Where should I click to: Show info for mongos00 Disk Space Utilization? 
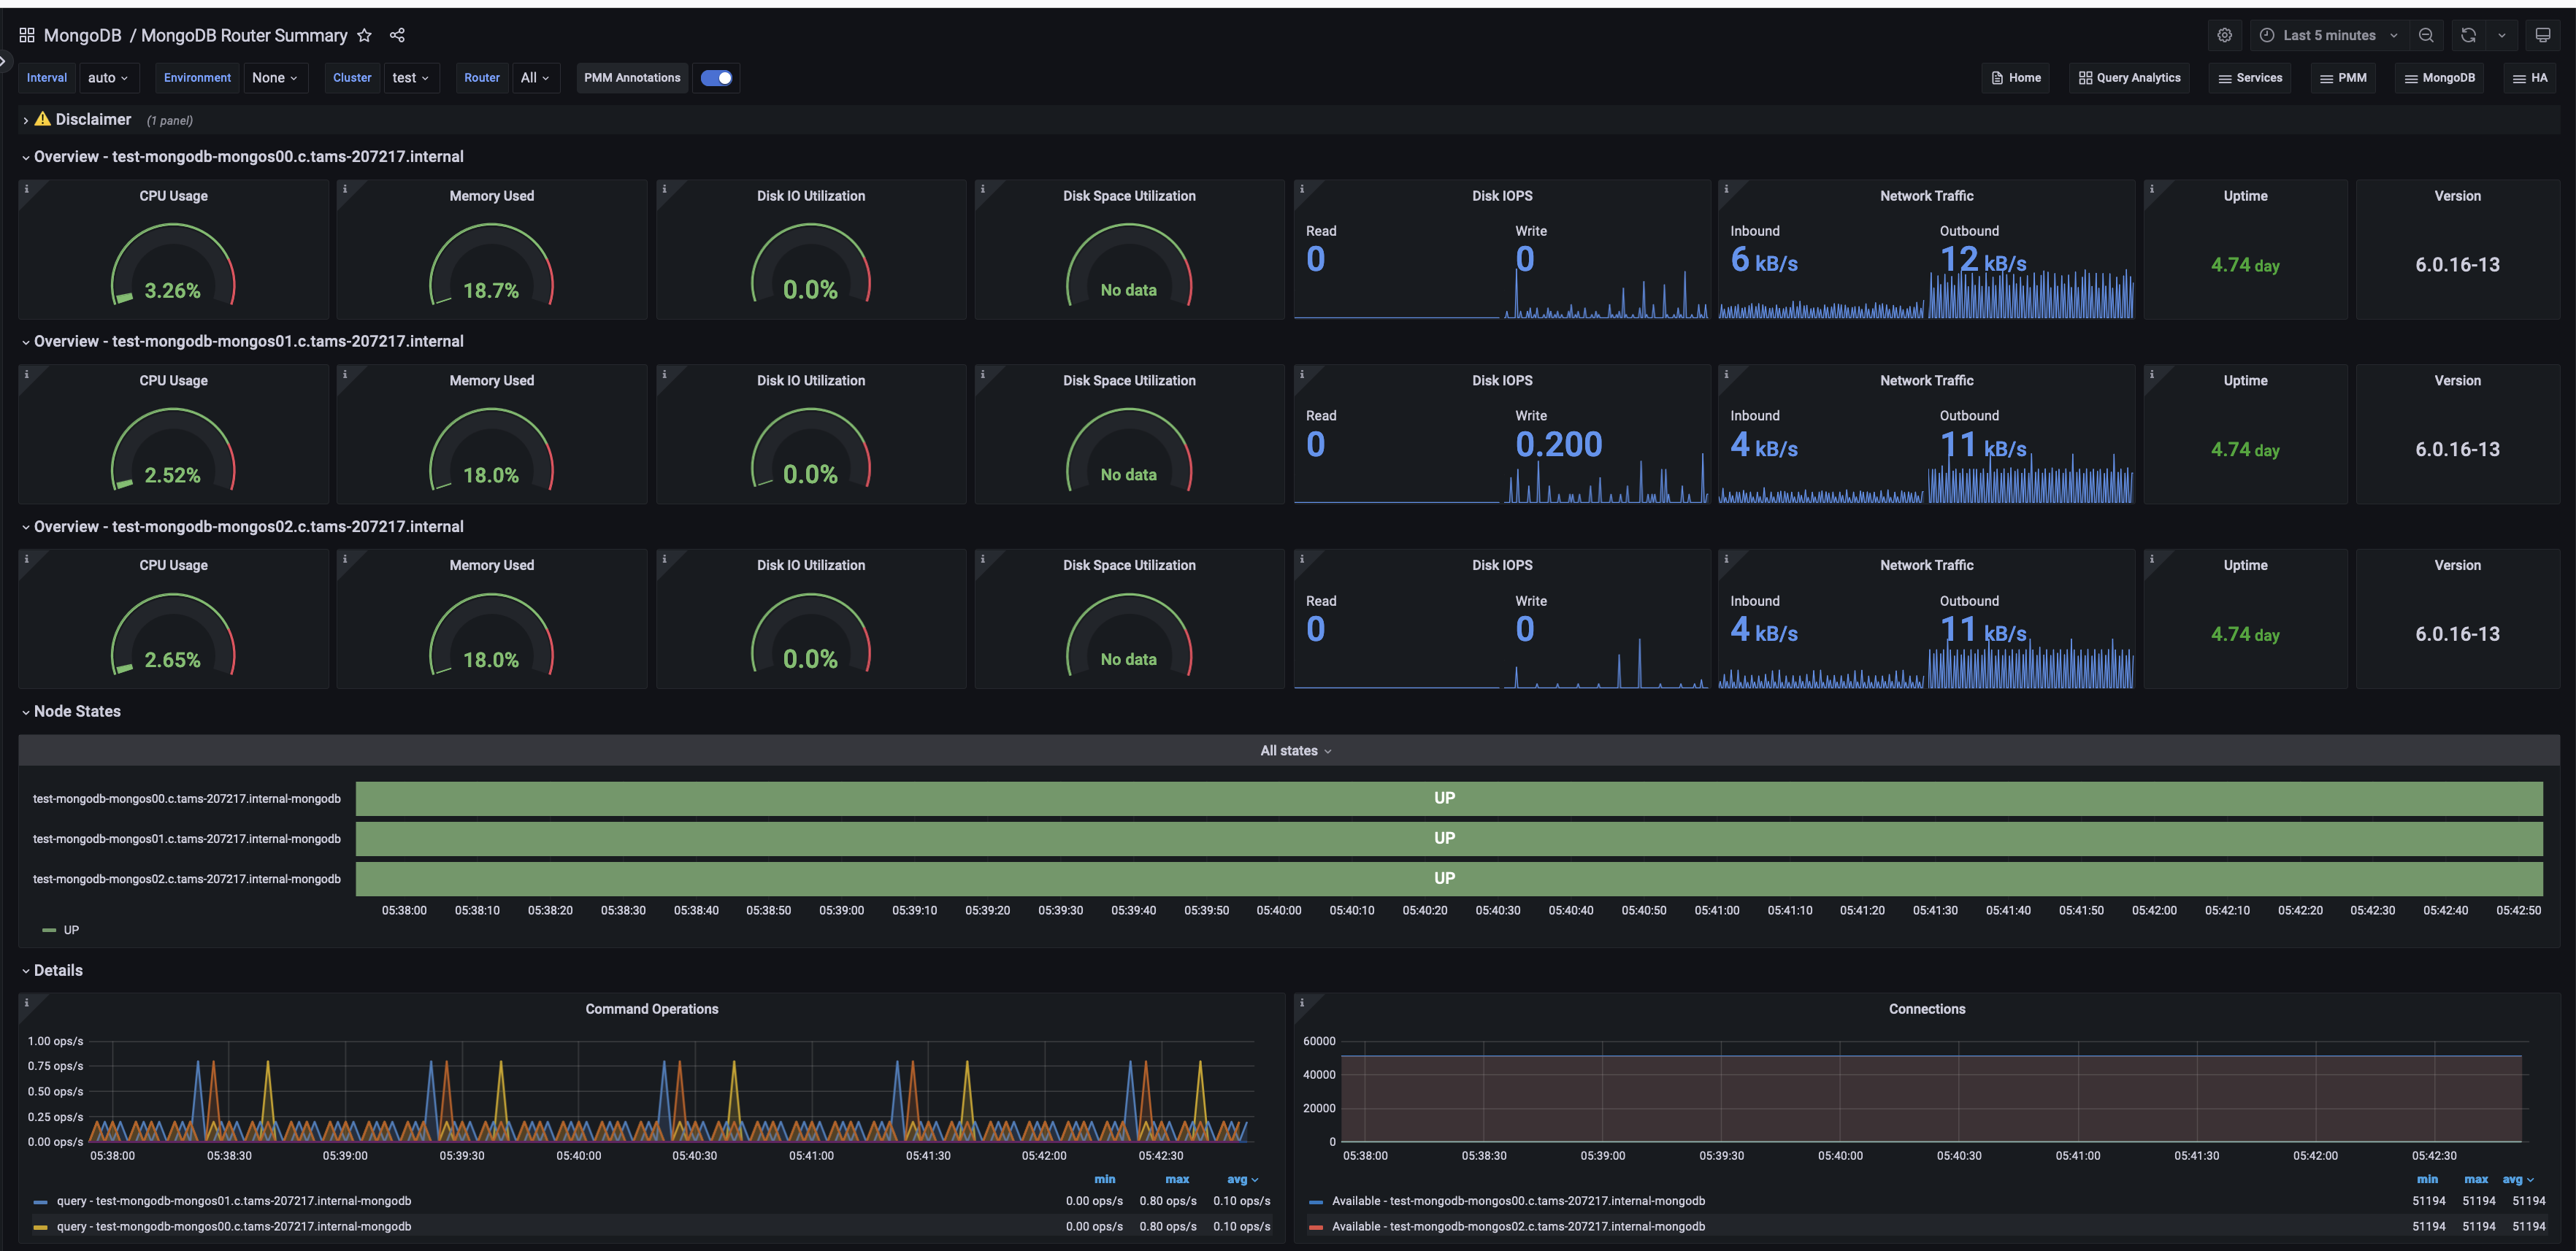(x=983, y=188)
